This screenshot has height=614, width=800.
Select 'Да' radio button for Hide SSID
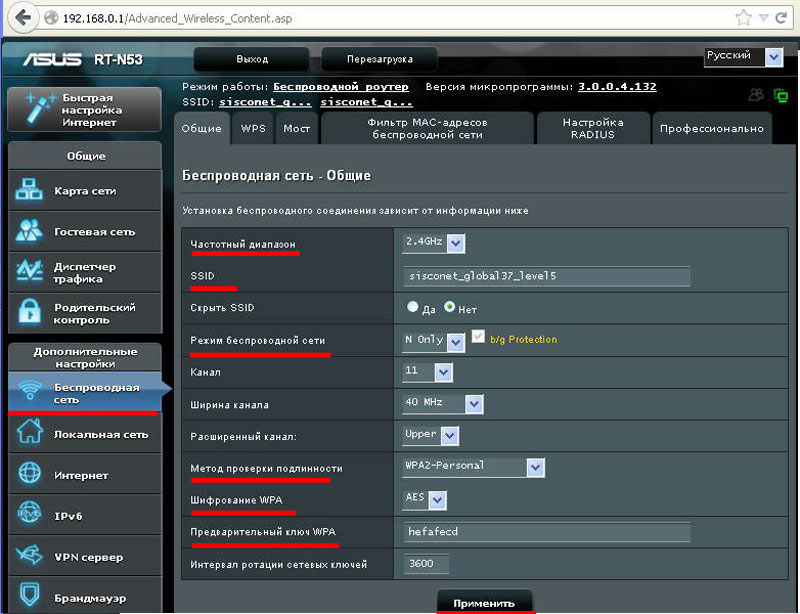pyautogui.click(x=412, y=309)
